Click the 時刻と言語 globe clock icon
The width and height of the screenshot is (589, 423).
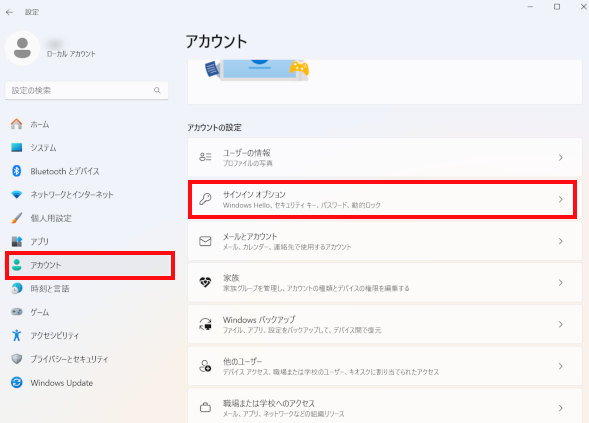coord(17,288)
